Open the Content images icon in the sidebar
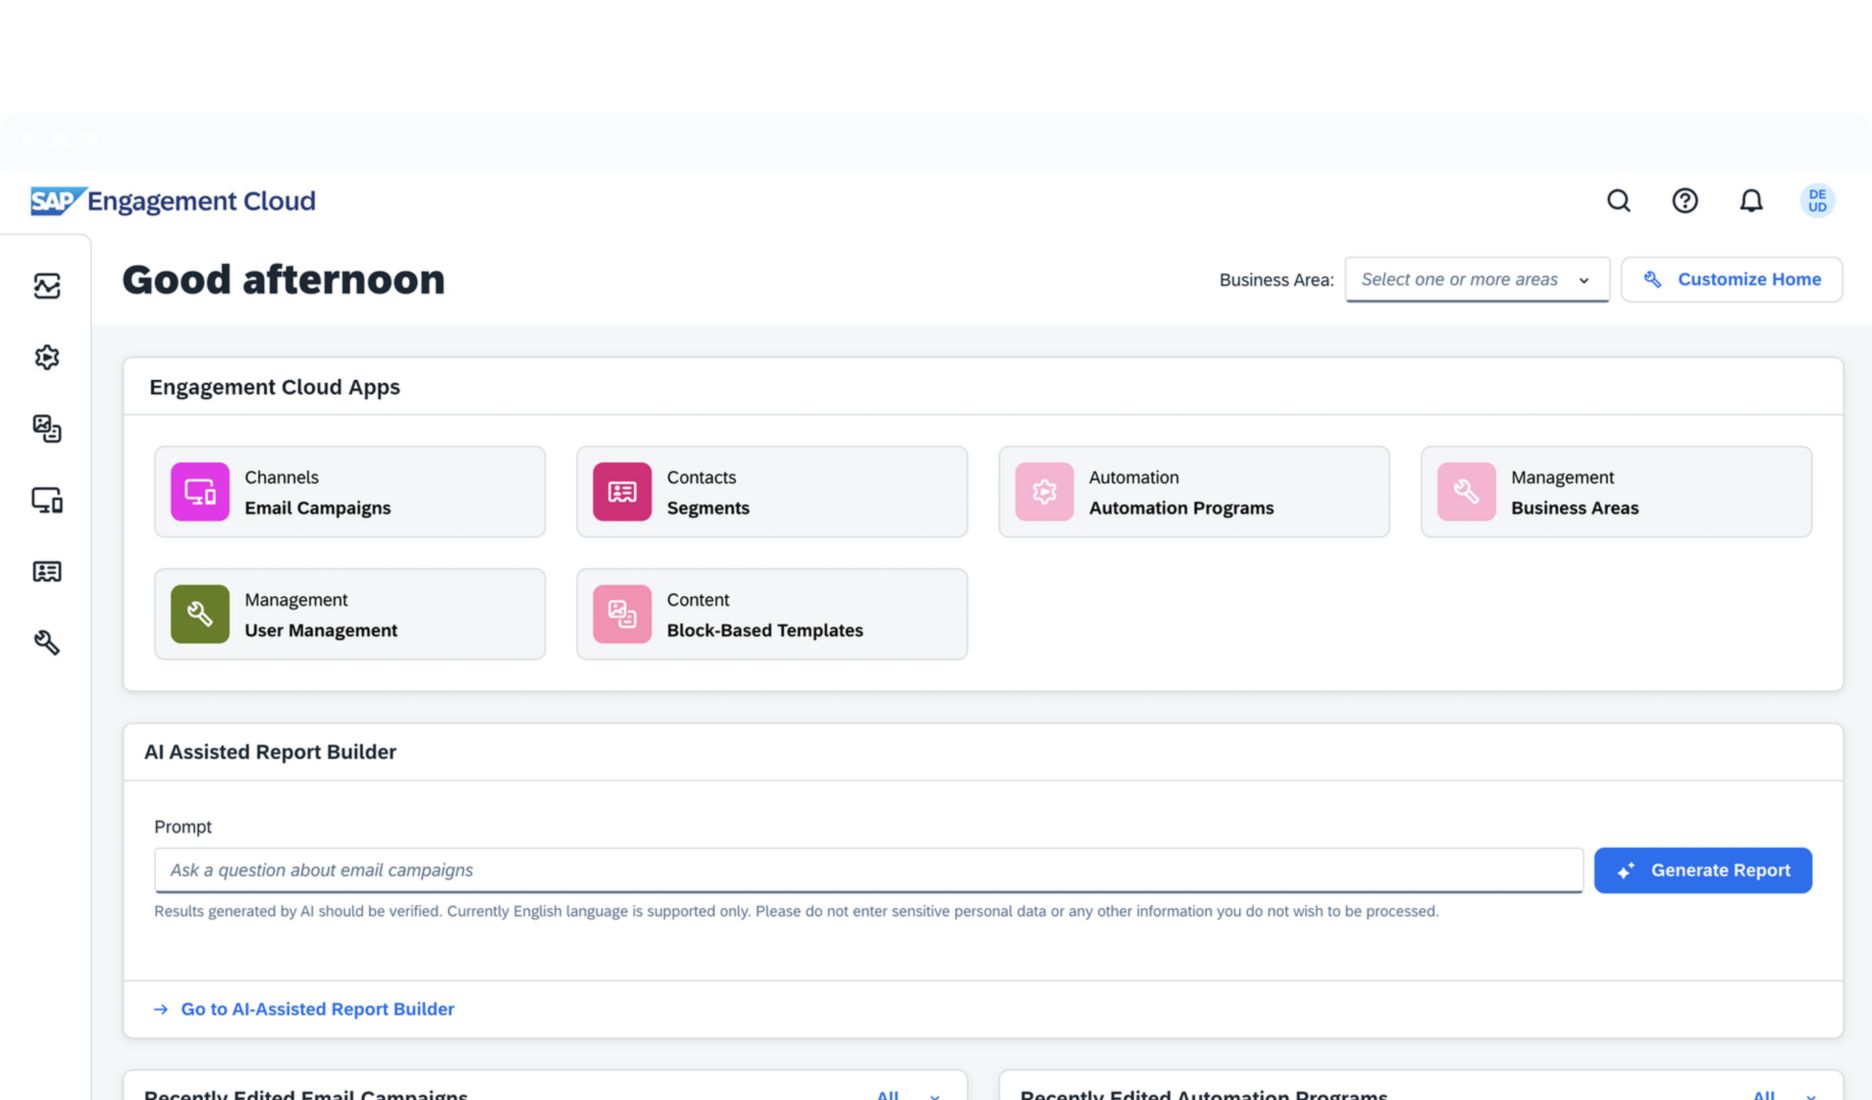Viewport: 1872px width, 1100px height. [x=46, y=430]
